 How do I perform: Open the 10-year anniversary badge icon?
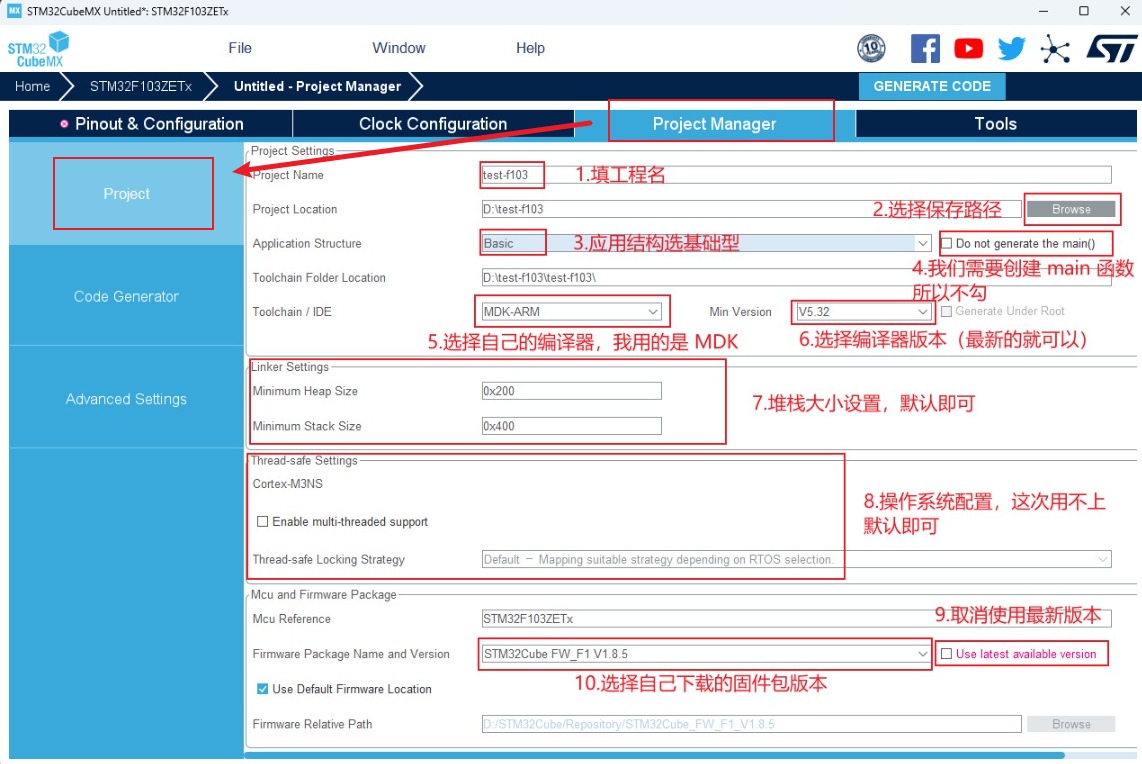[x=871, y=49]
